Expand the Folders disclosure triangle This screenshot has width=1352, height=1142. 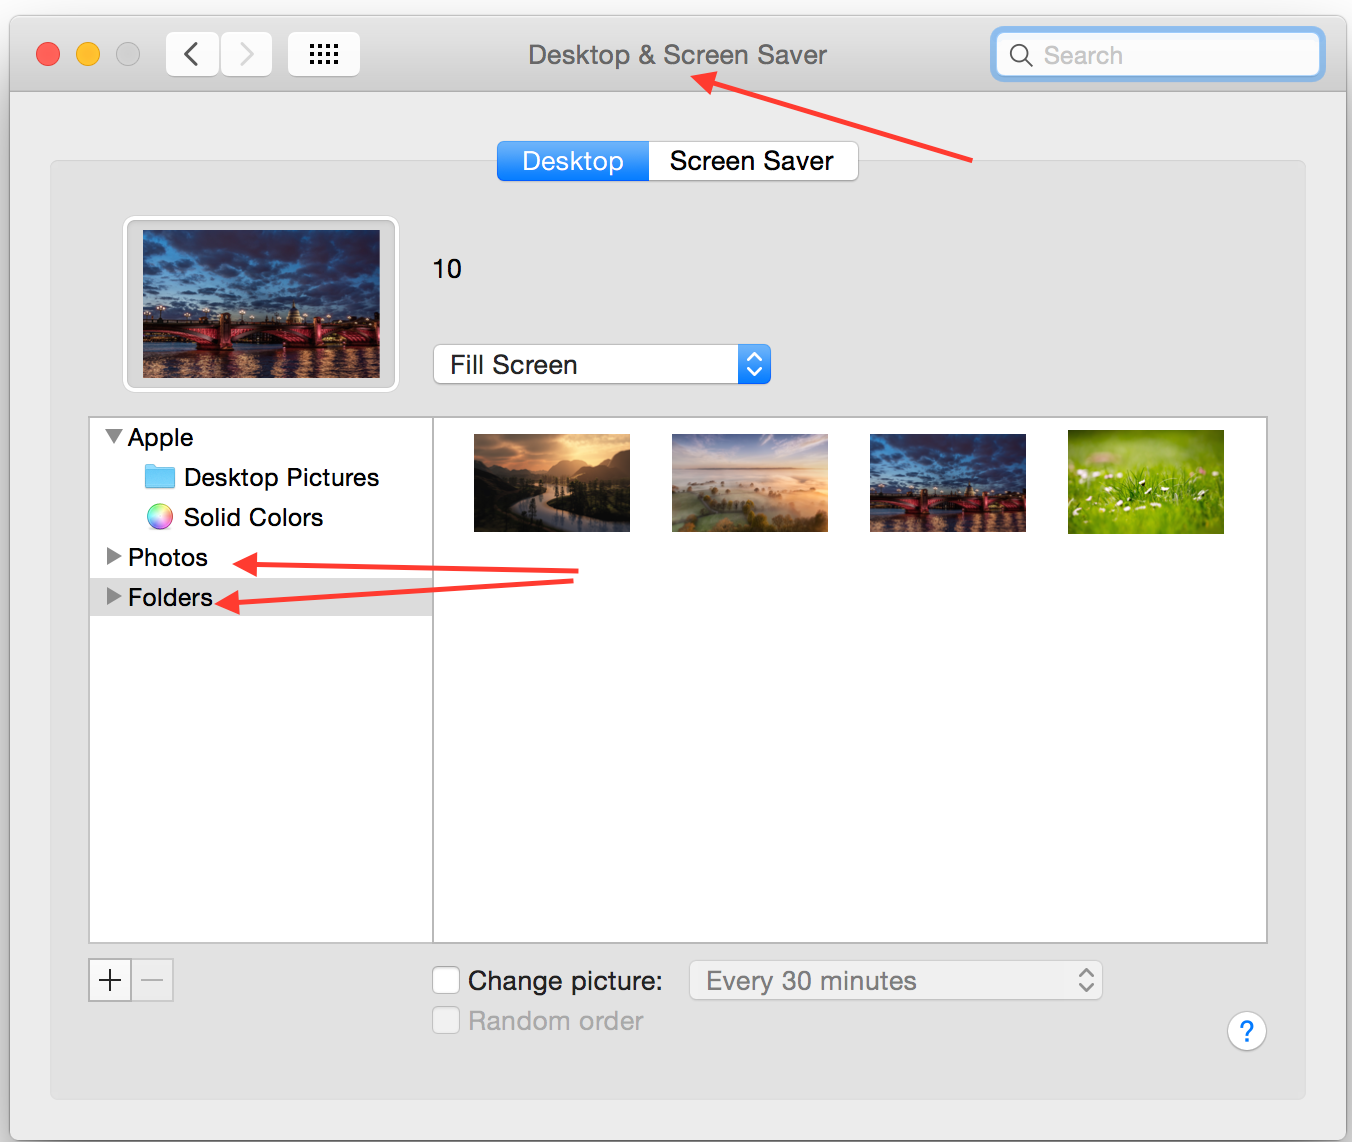[x=114, y=596]
